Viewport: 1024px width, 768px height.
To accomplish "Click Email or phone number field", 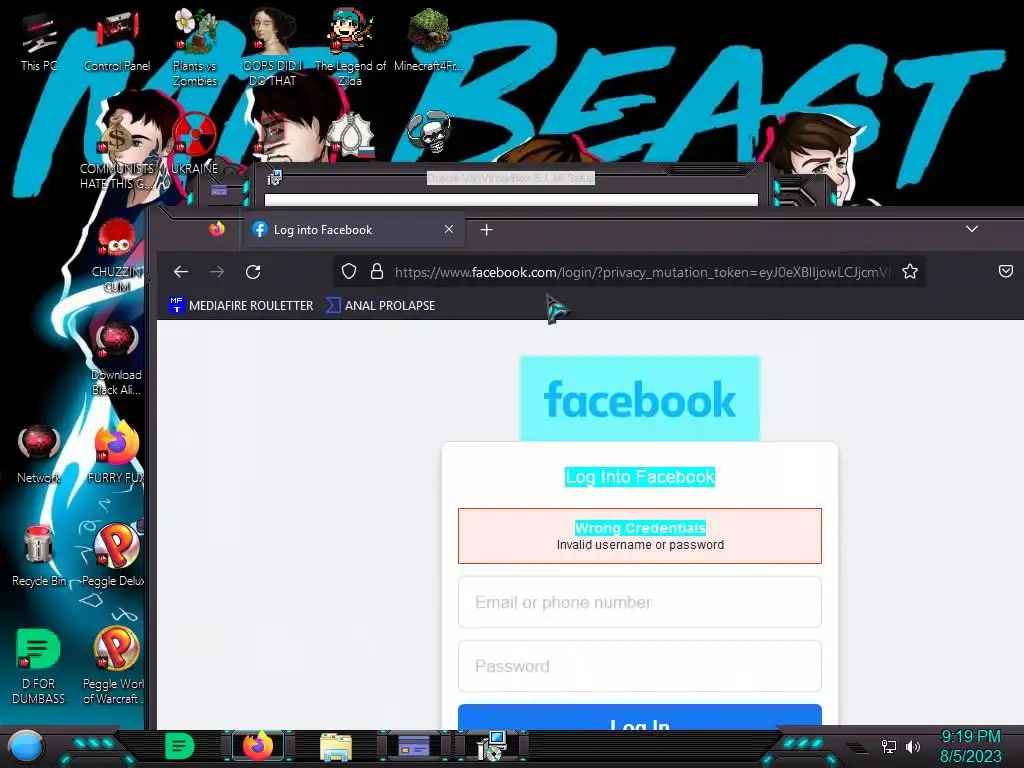I will (x=640, y=602).
